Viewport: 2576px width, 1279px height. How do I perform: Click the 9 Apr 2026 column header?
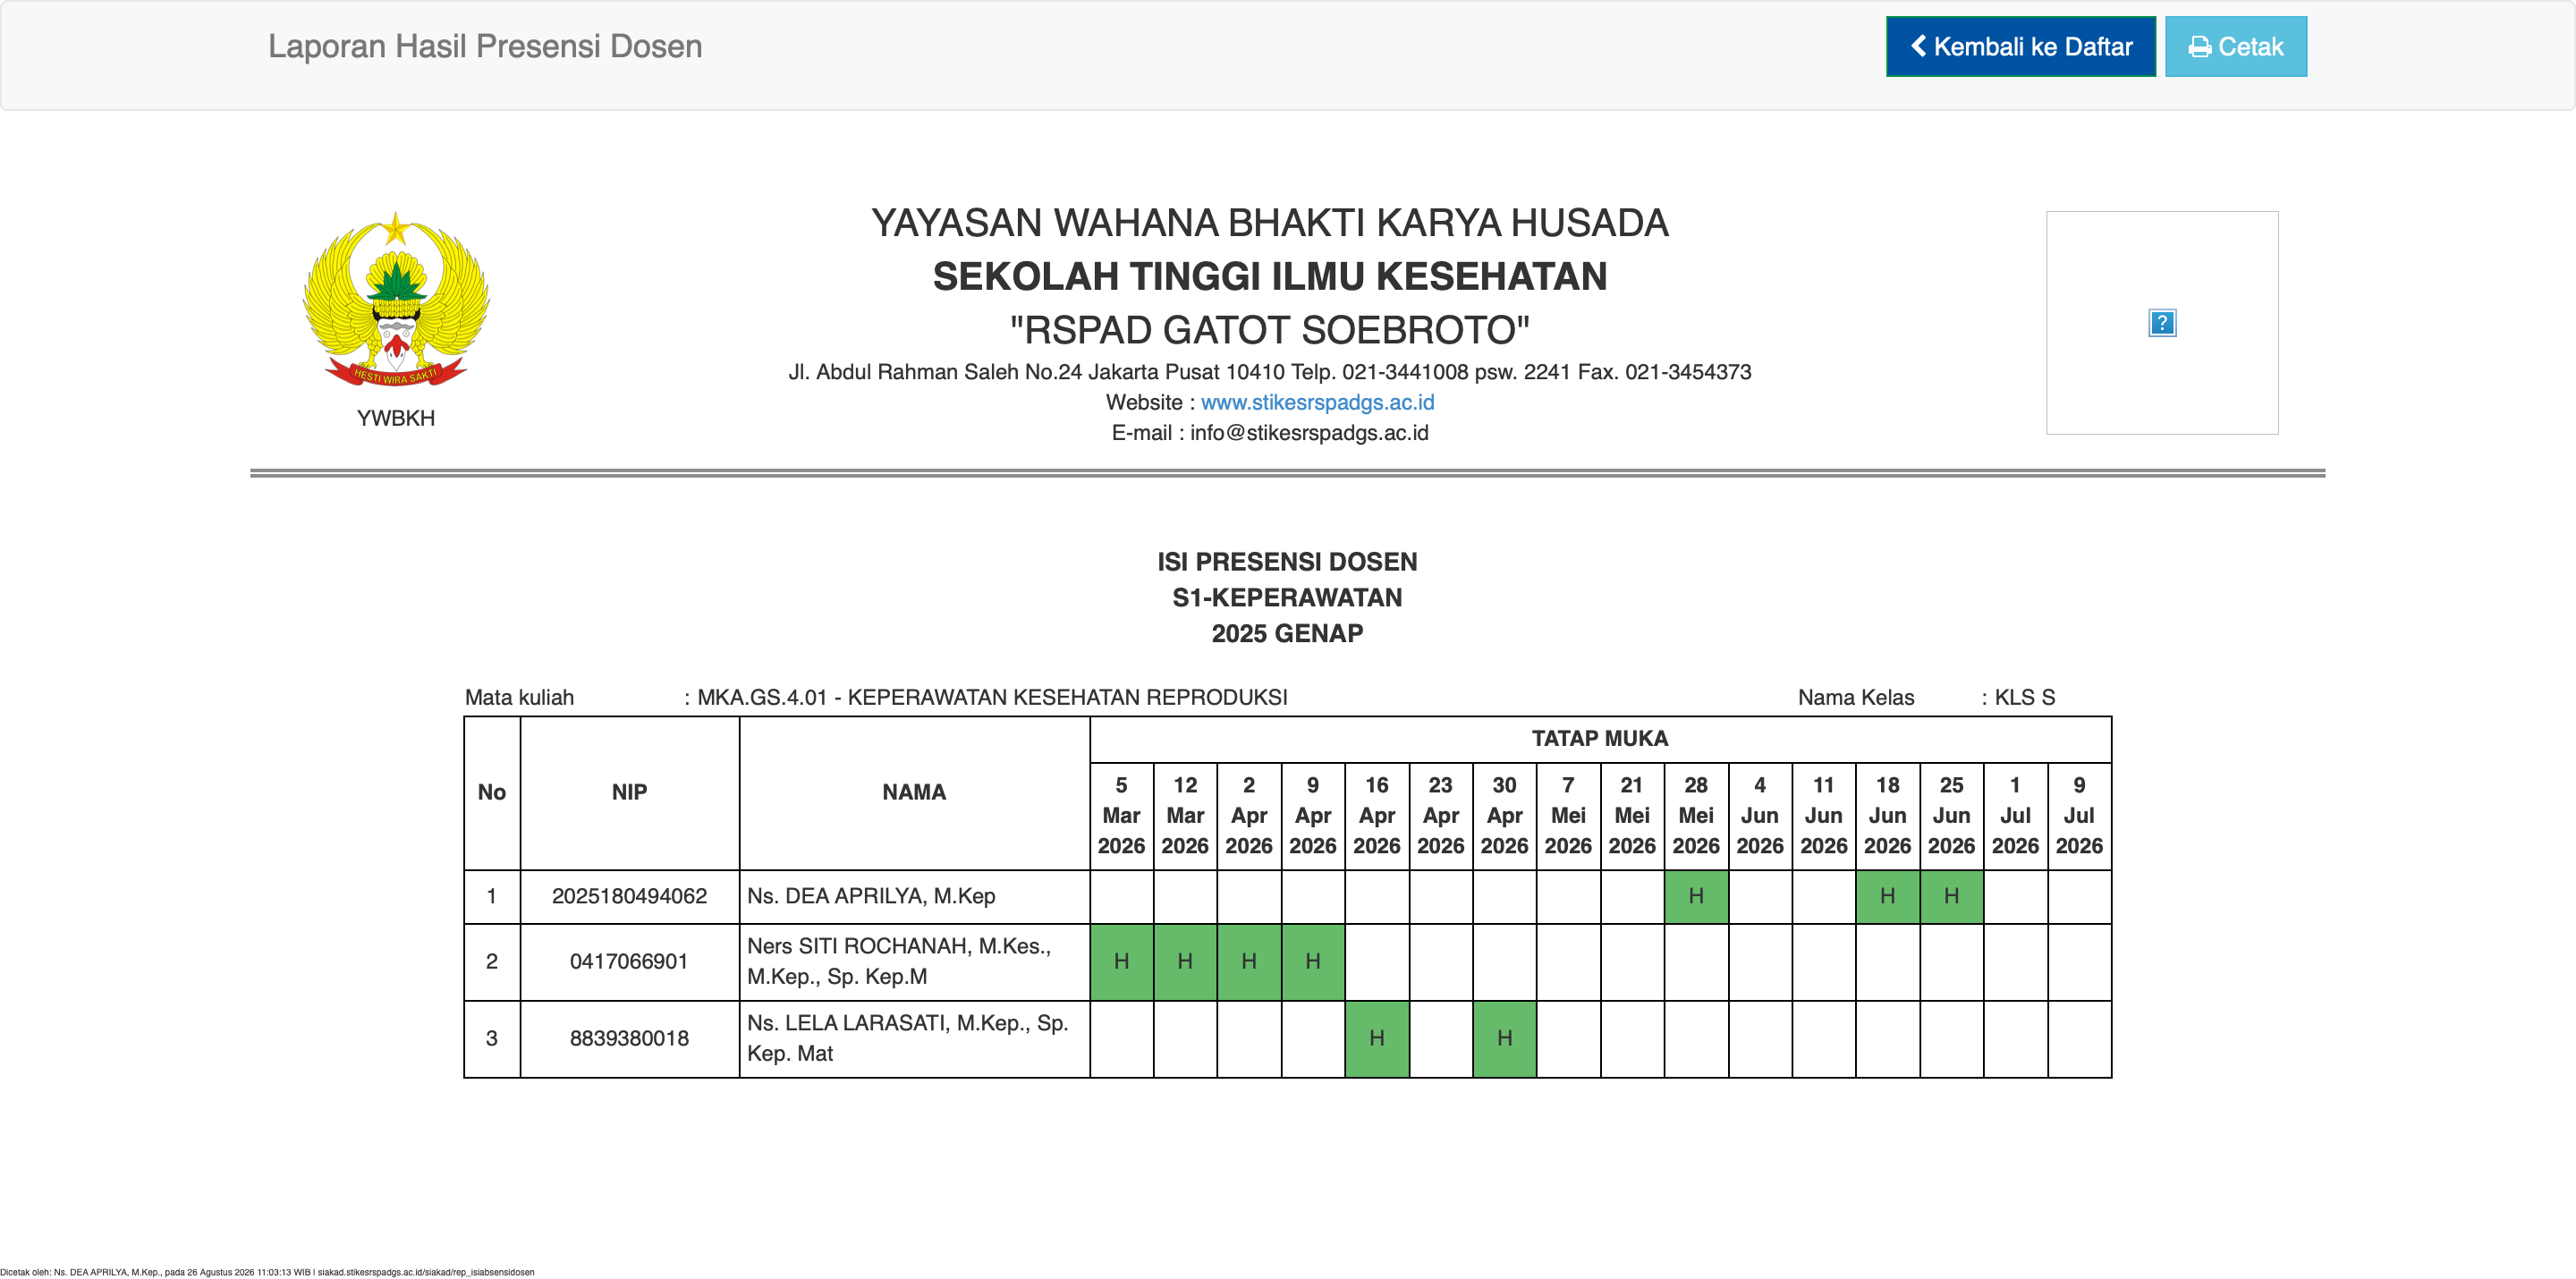click(x=1313, y=816)
